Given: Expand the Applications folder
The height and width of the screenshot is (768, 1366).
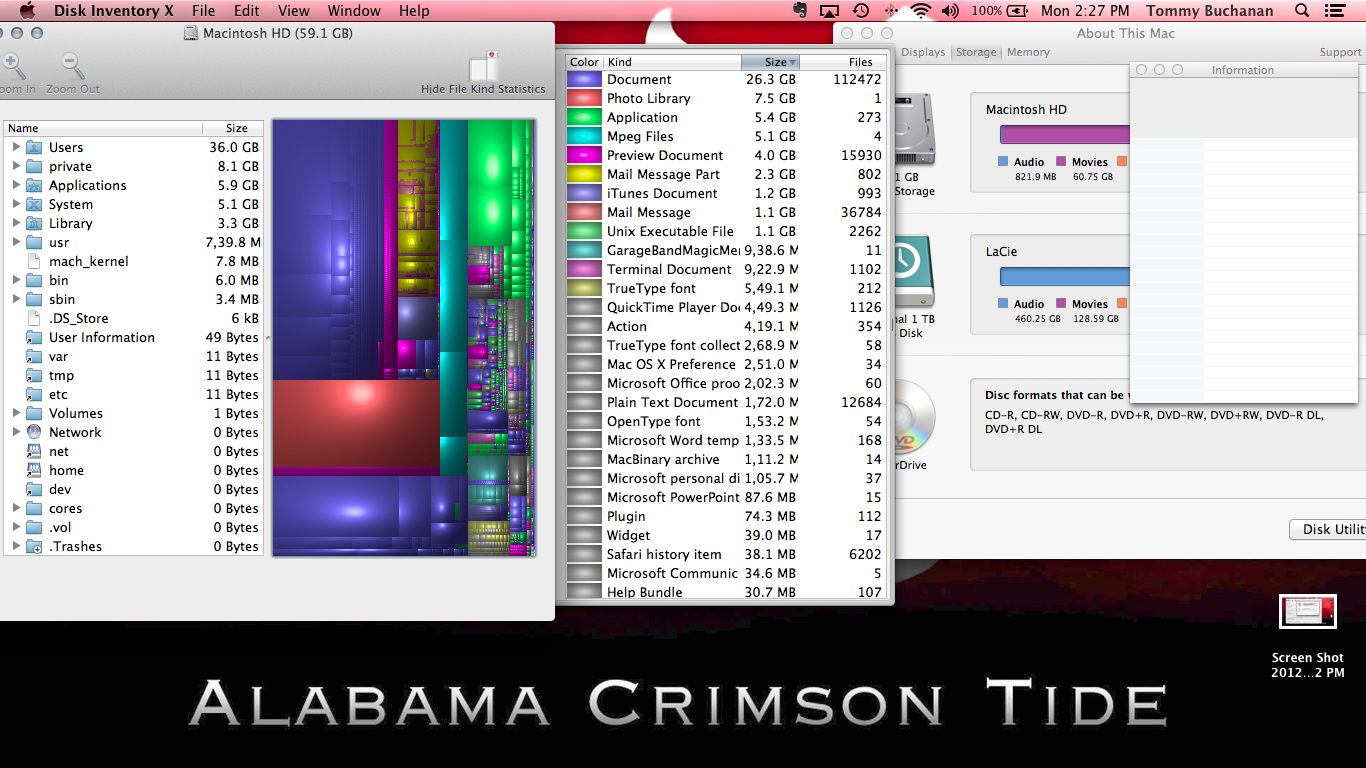Looking at the screenshot, I should coord(16,185).
